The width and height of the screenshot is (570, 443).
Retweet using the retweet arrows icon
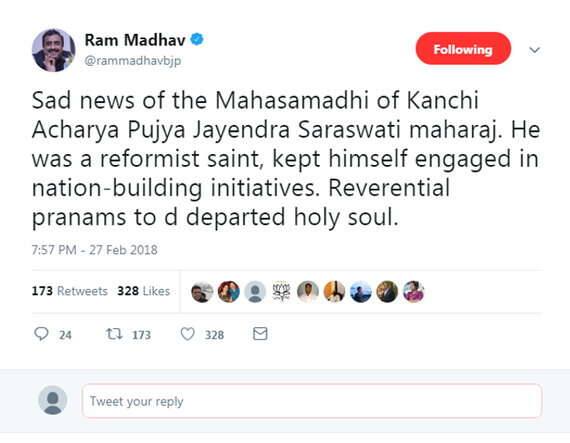pos(114,334)
